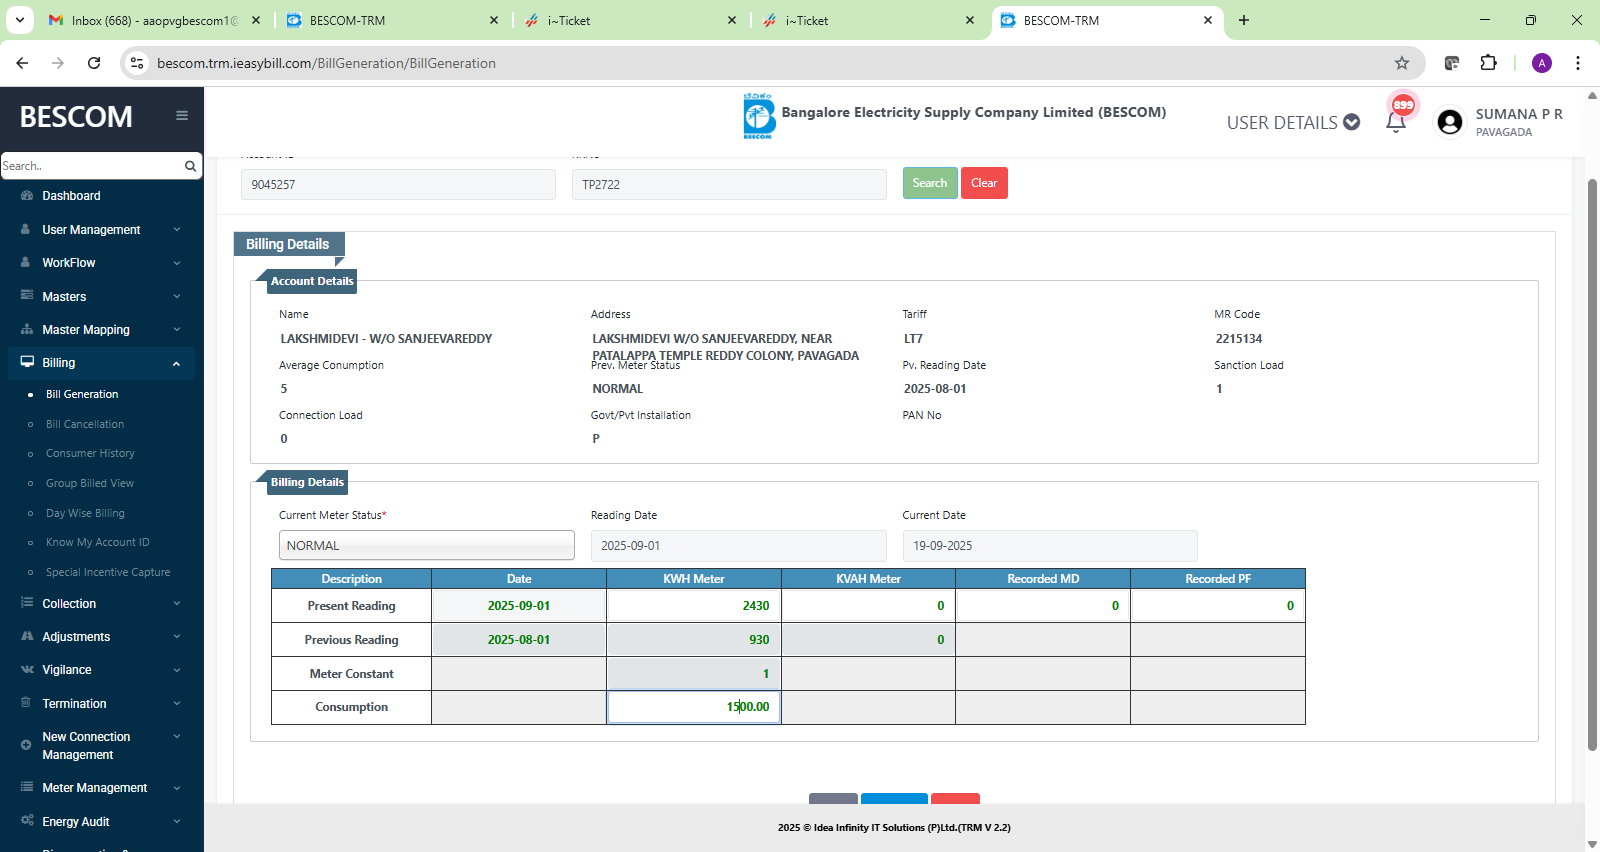Open Bill Cancellation in the sidebar
Image resolution: width=1600 pixels, height=852 pixels.
coord(85,424)
